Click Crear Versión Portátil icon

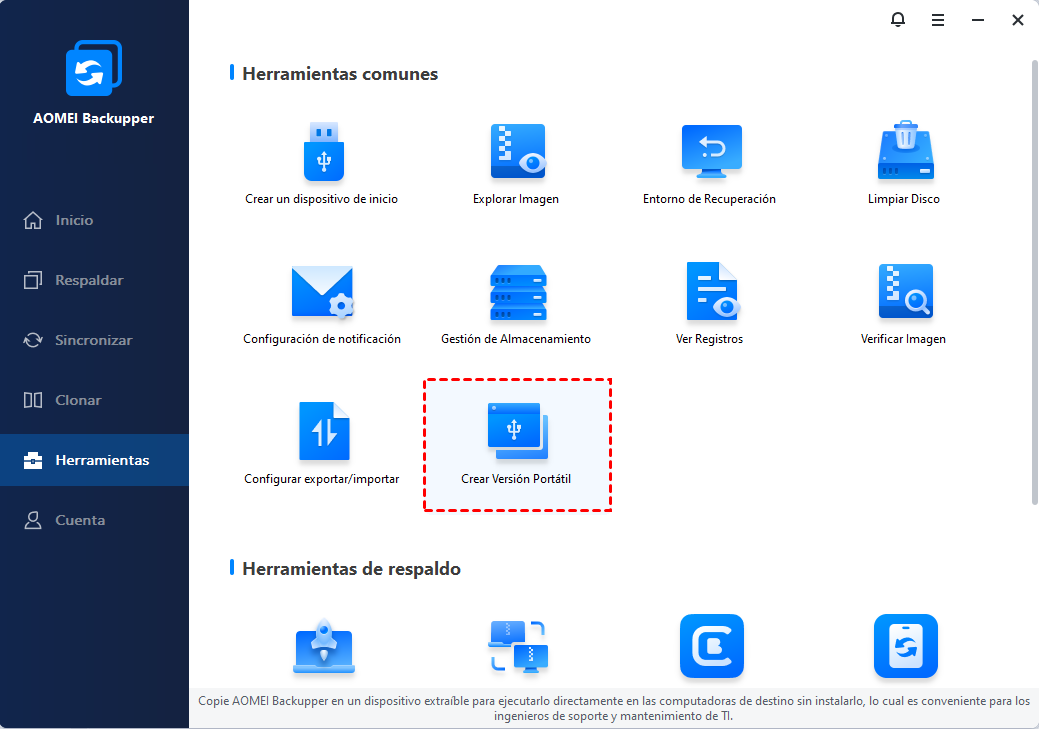(x=518, y=431)
